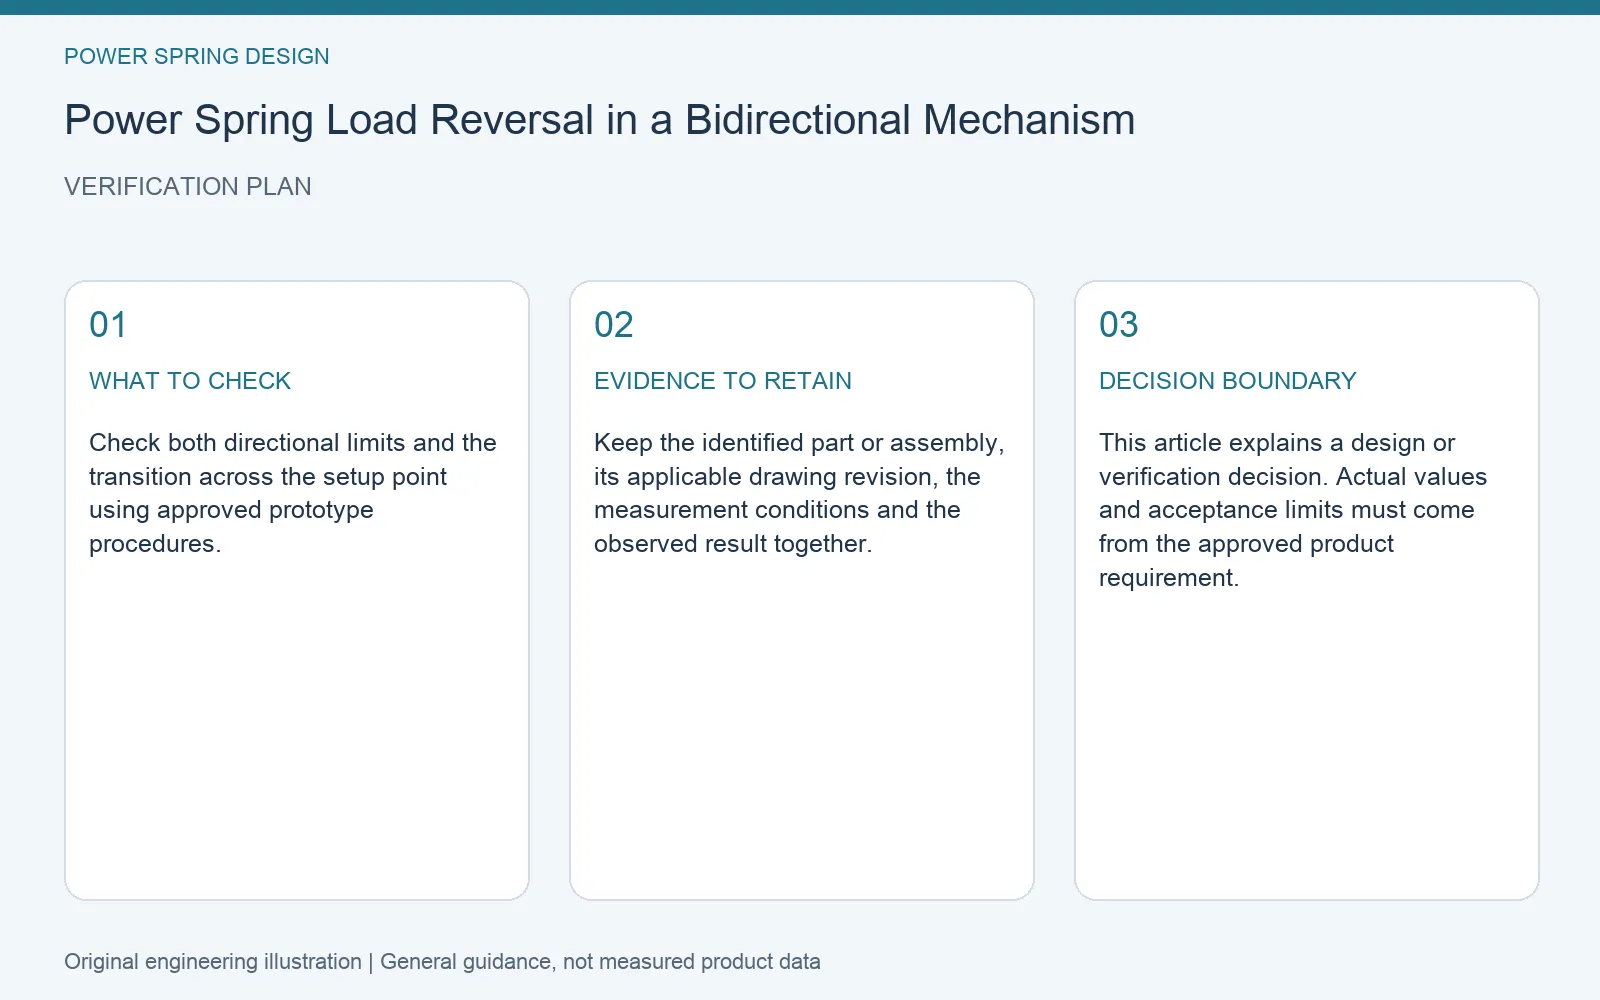Click the 'EVIDENCE TO RETAIN' heading

tap(723, 381)
